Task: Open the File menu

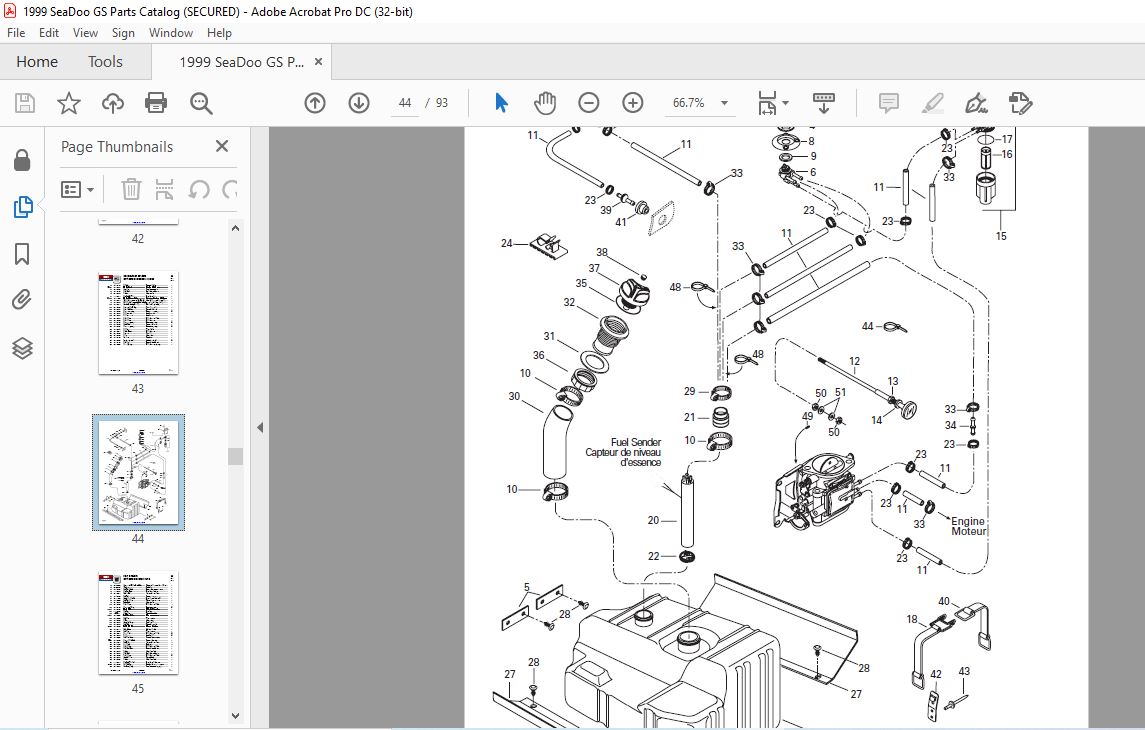Action: point(16,33)
